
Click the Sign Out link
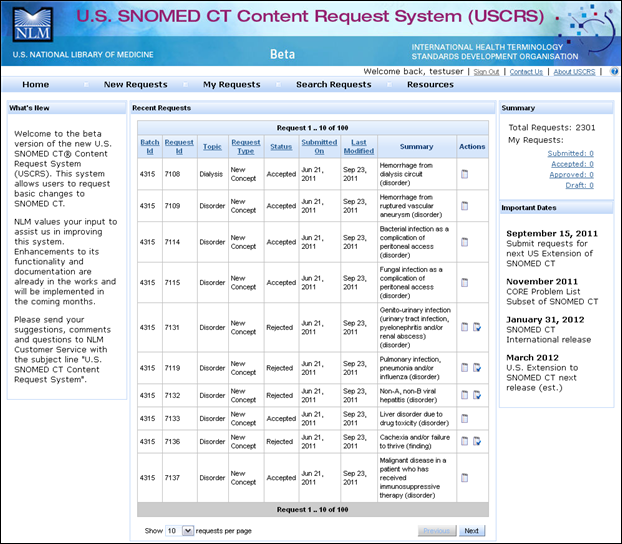point(486,72)
